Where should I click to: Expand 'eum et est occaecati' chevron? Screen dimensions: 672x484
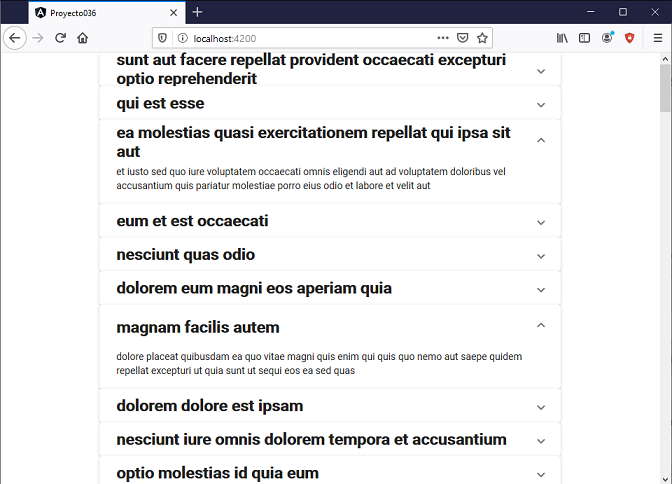(541, 222)
